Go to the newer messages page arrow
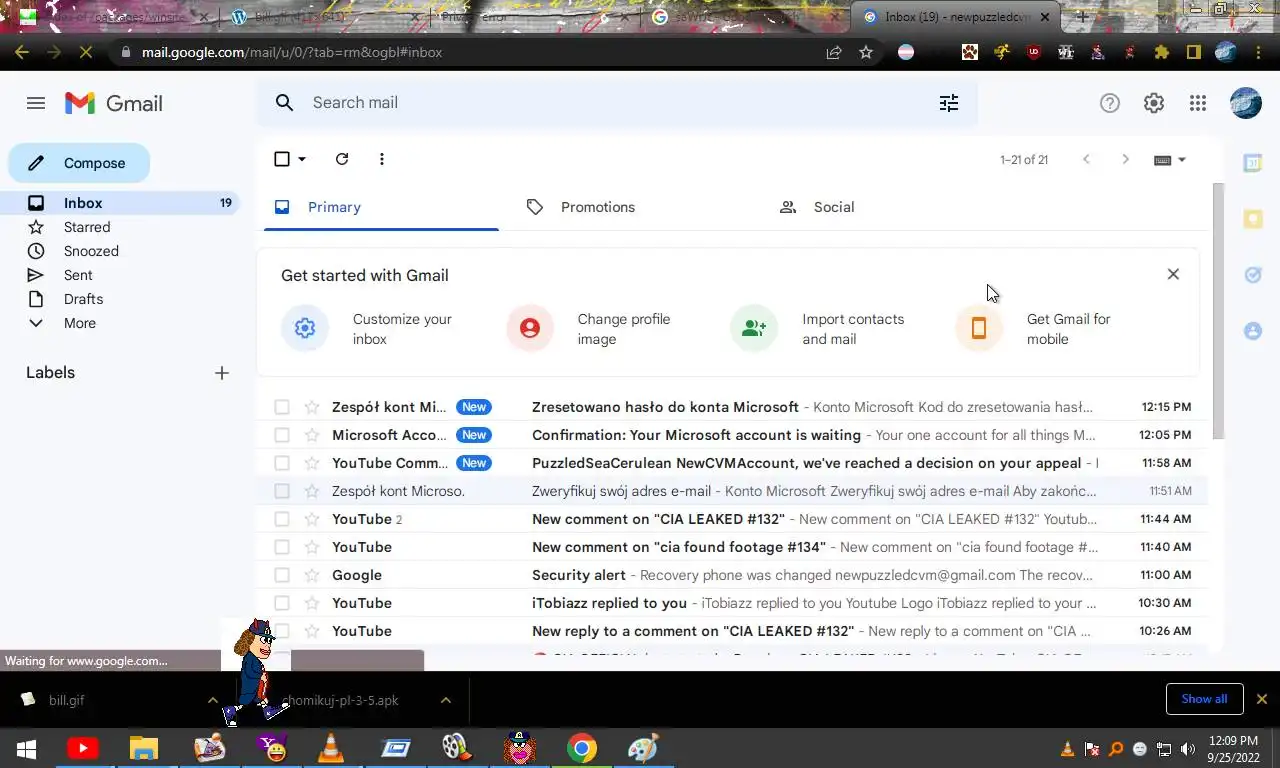The image size is (1280, 768). (x=1086, y=160)
